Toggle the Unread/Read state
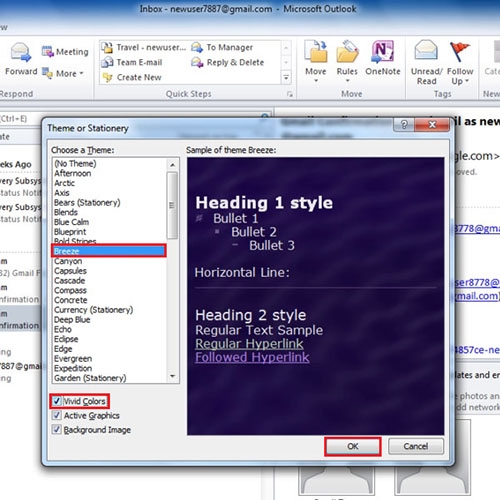This screenshot has height=500, width=500. tap(426, 63)
